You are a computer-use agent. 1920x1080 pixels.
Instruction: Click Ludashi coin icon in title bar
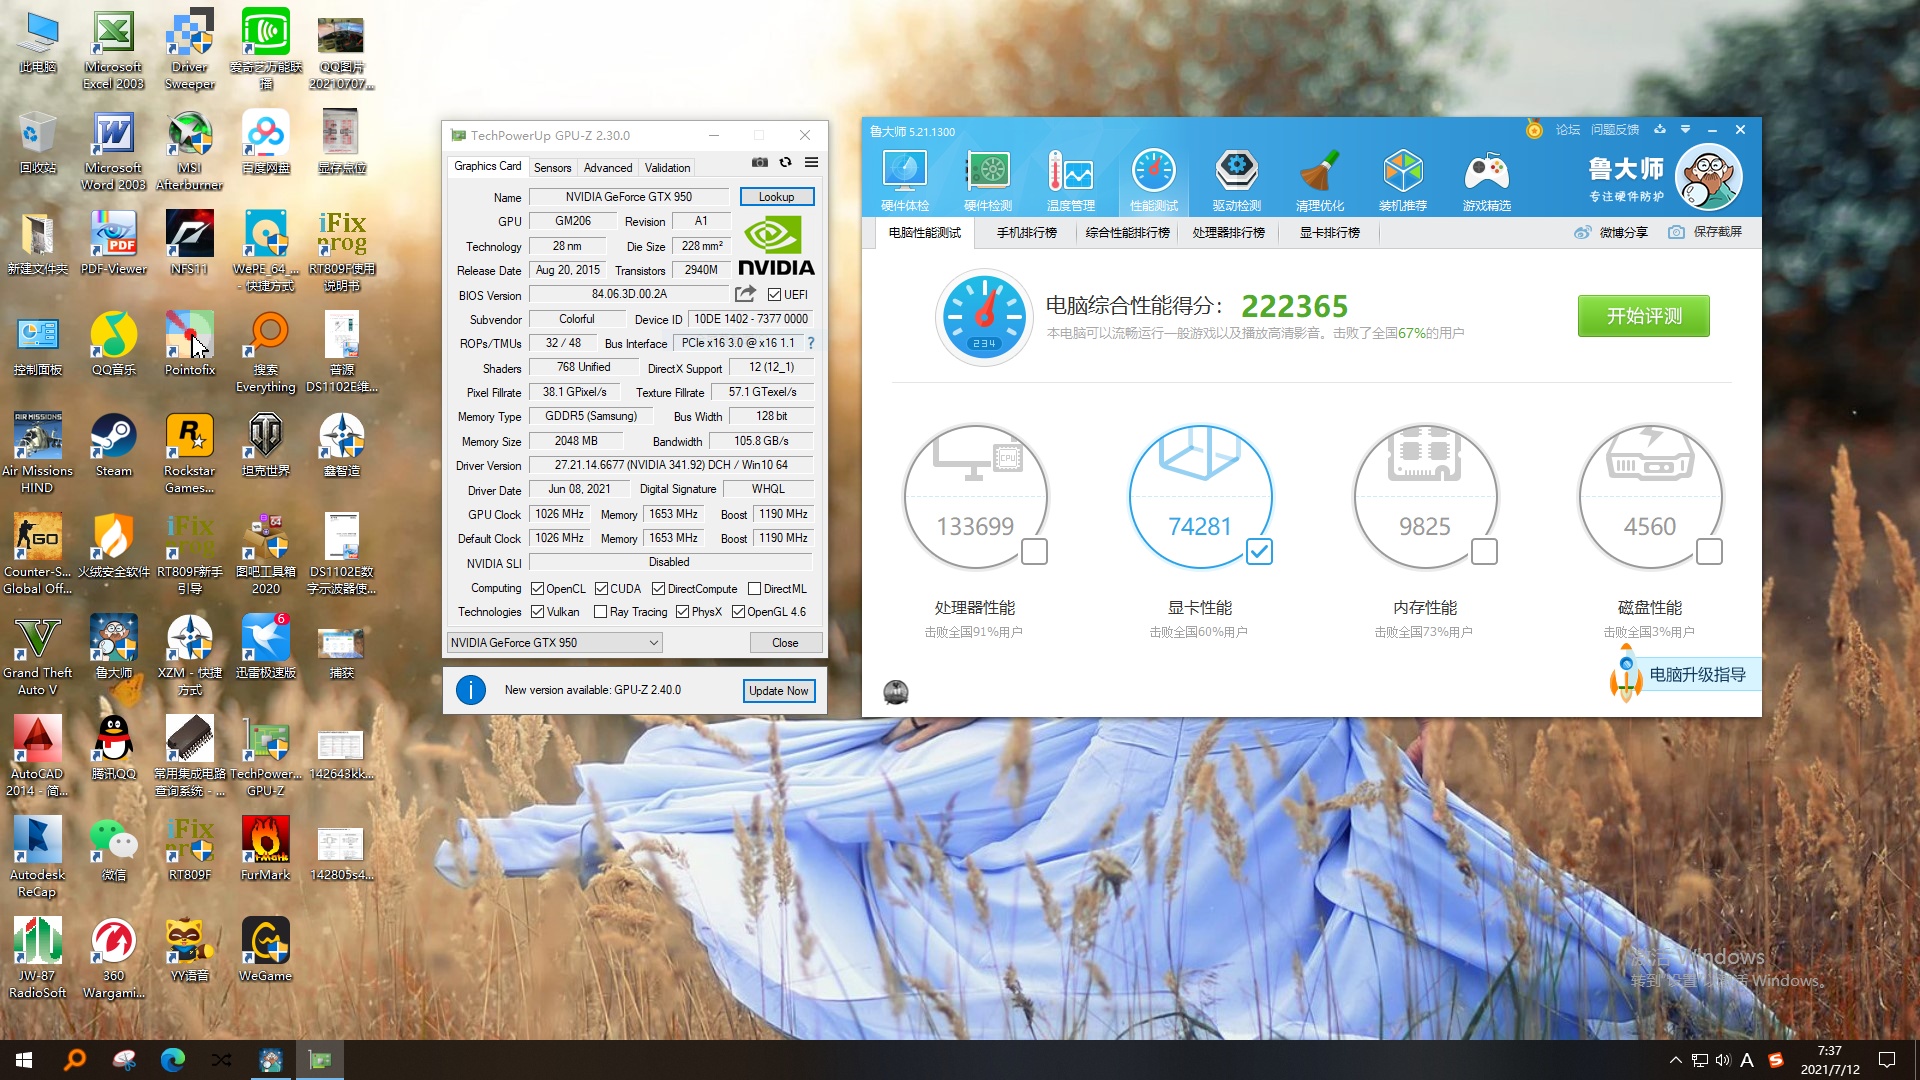click(1534, 130)
